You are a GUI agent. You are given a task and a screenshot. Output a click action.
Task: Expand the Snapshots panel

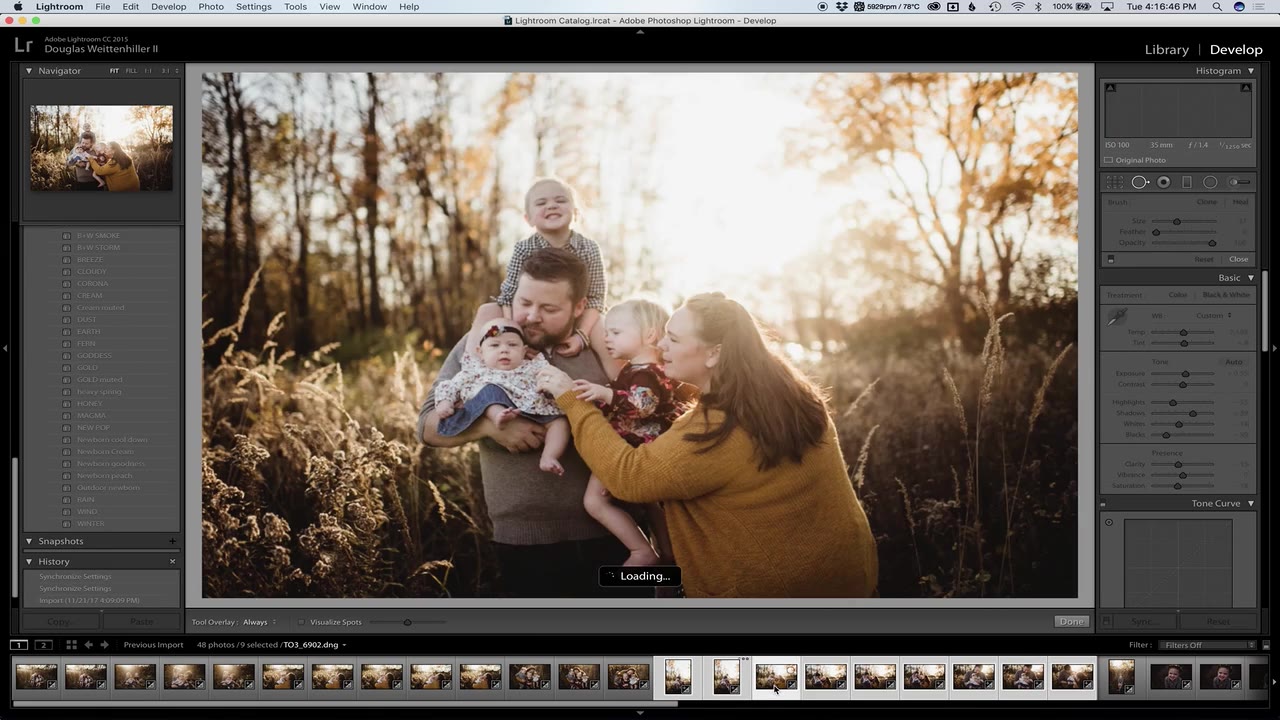point(28,541)
